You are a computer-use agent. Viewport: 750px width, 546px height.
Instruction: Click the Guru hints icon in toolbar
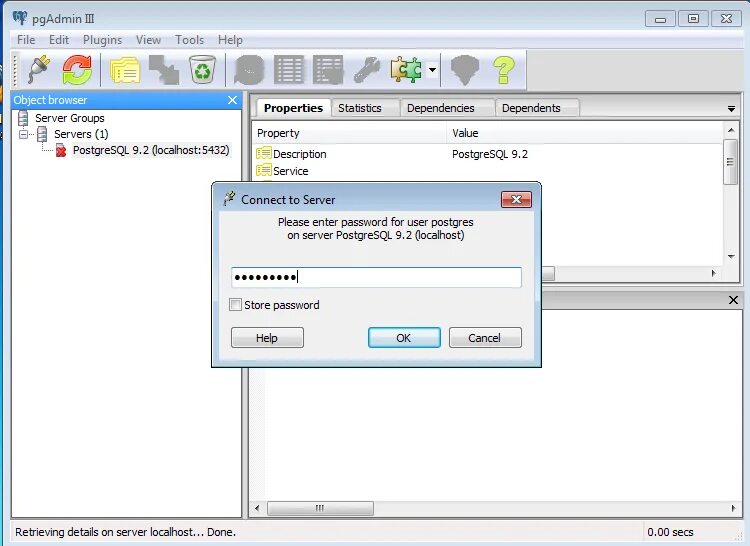click(465, 70)
